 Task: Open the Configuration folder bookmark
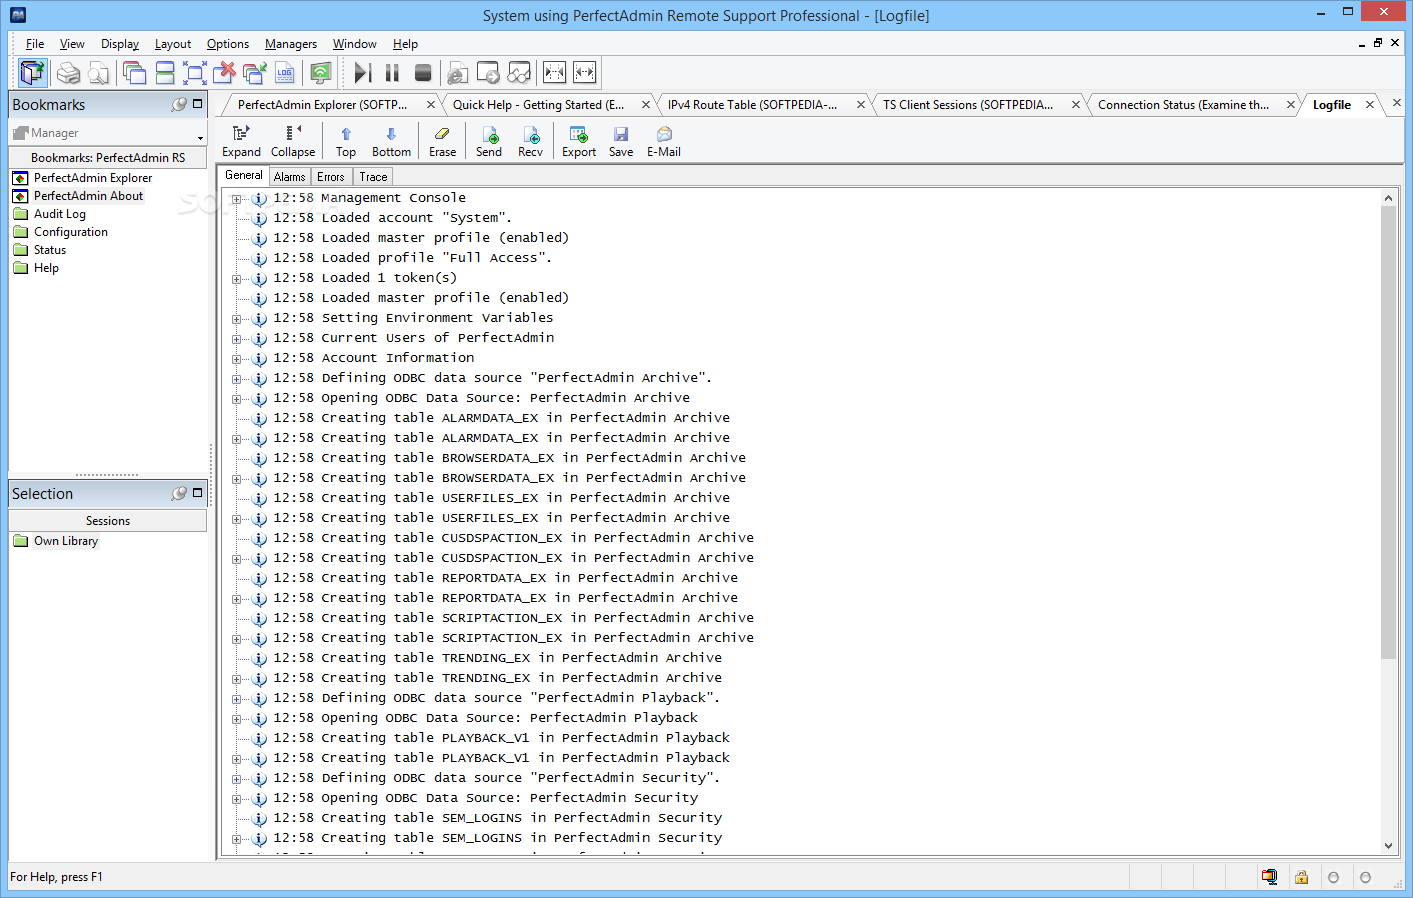point(71,232)
